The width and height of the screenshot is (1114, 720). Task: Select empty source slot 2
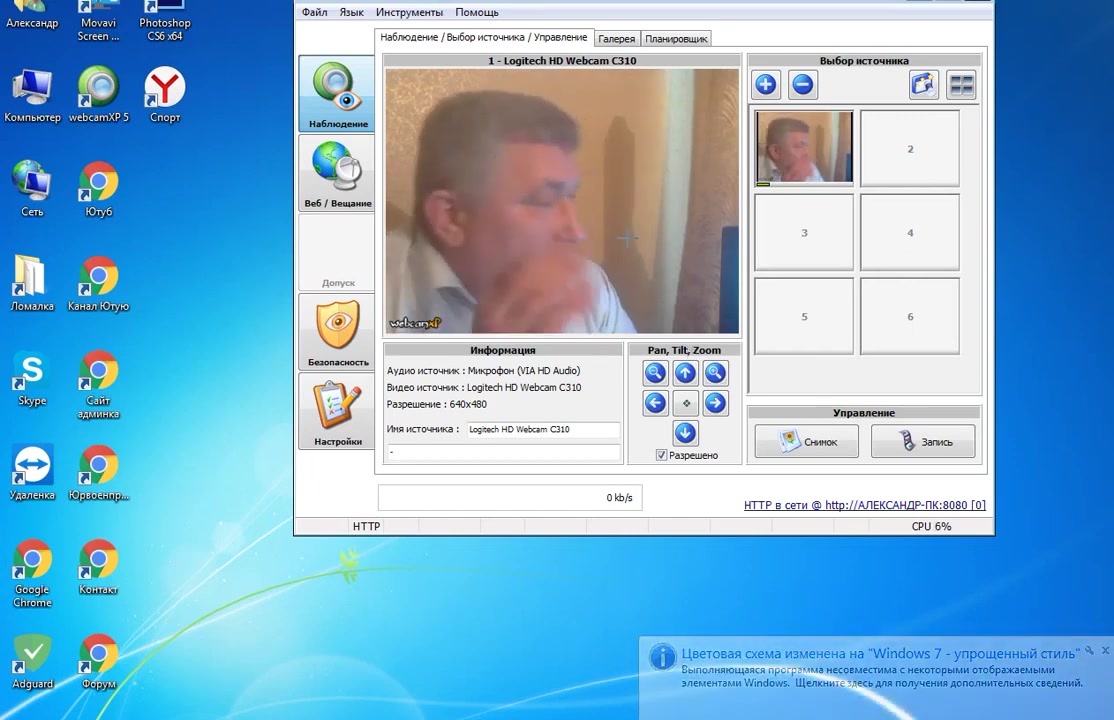pyautogui.click(x=910, y=148)
